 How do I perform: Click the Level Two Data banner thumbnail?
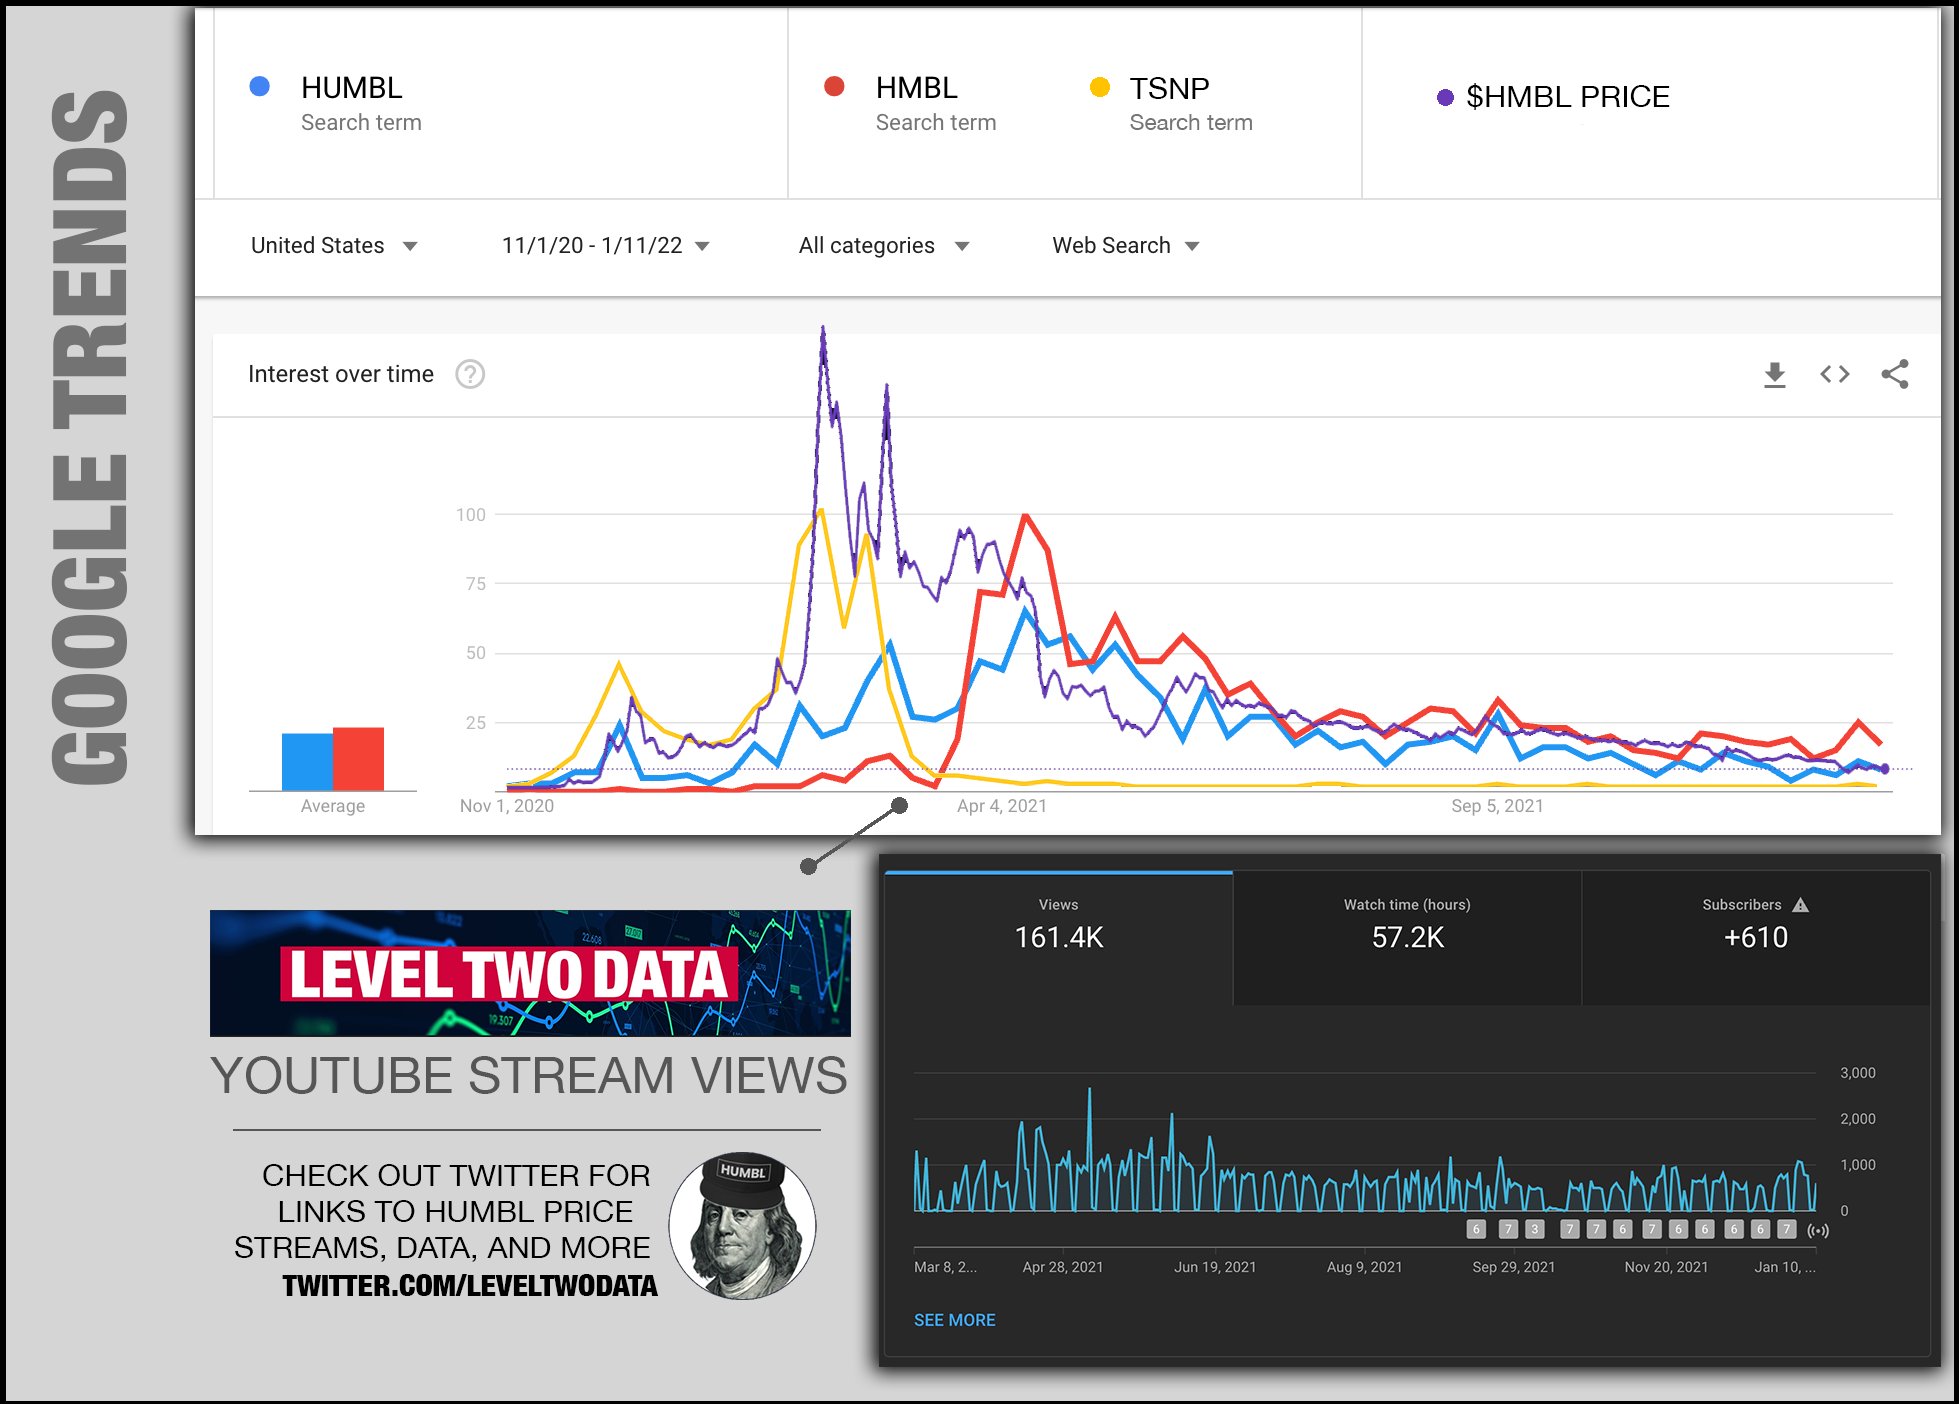click(x=530, y=973)
